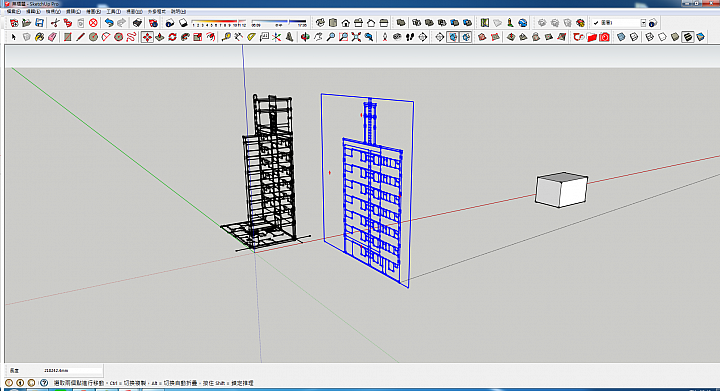Viewport: 720px width, 391px height.
Task: Select the Text label tool
Action: tap(264, 37)
